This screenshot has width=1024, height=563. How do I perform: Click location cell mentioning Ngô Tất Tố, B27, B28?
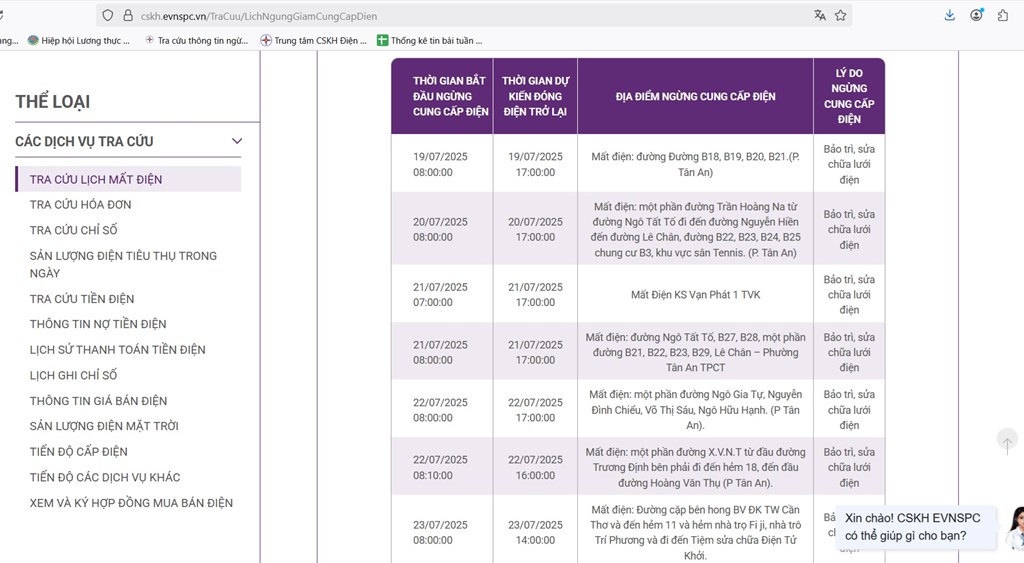click(x=696, y=352)
